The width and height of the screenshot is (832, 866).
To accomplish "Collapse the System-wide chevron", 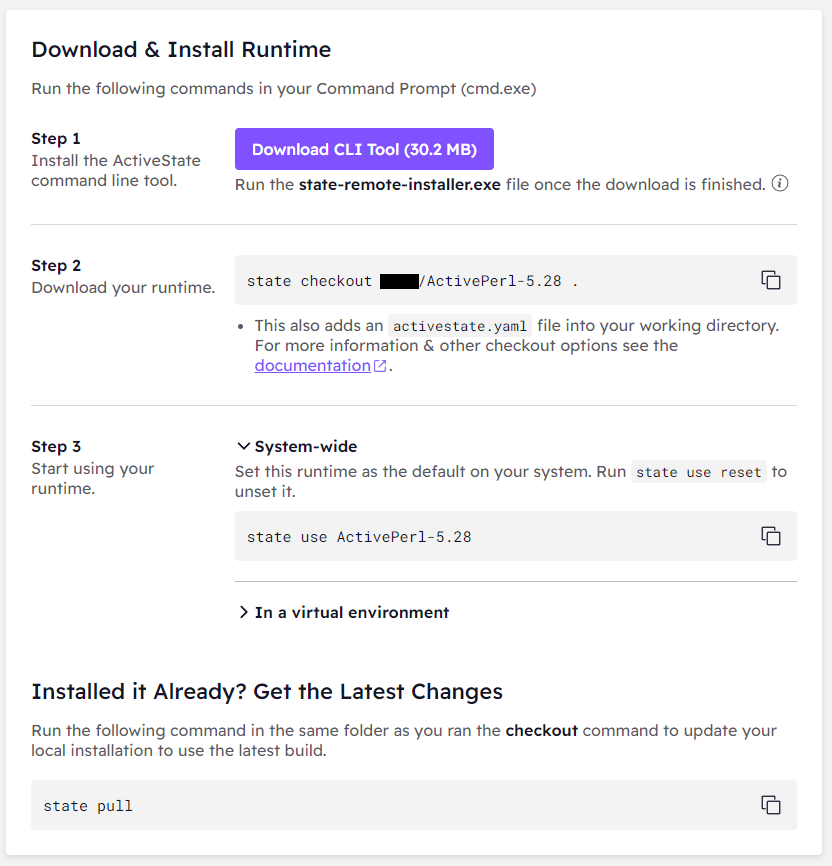I will [243, 446].
